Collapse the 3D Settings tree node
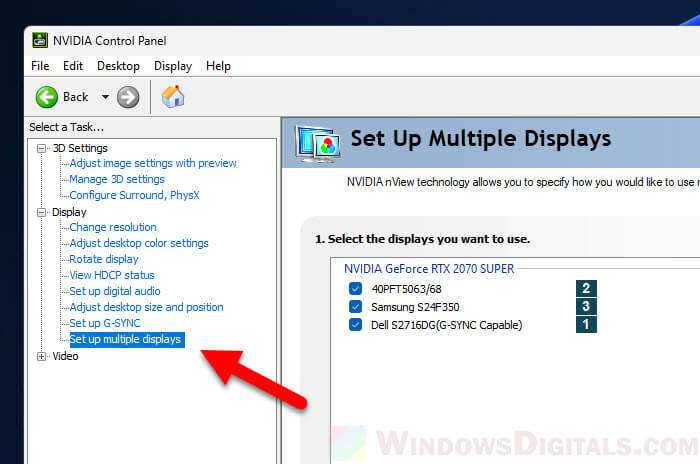Screen dimensions: 700x464 tap(42, 148)
